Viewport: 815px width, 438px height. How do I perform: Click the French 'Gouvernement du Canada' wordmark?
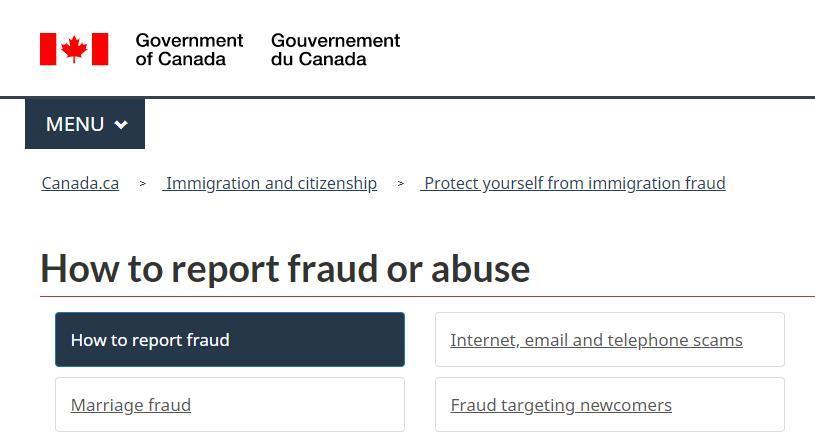coord(336,49)
